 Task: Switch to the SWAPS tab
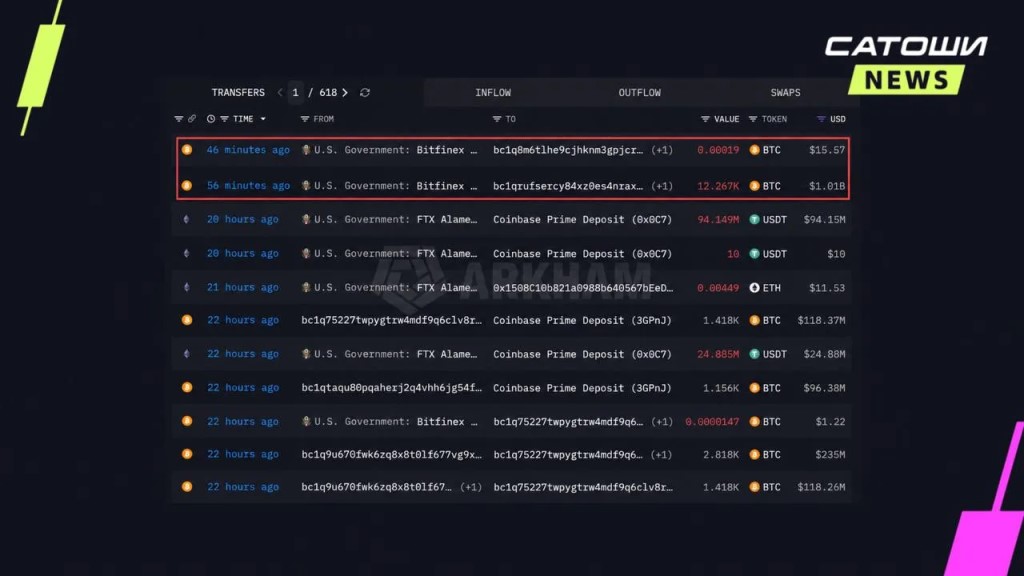(785, 93)
